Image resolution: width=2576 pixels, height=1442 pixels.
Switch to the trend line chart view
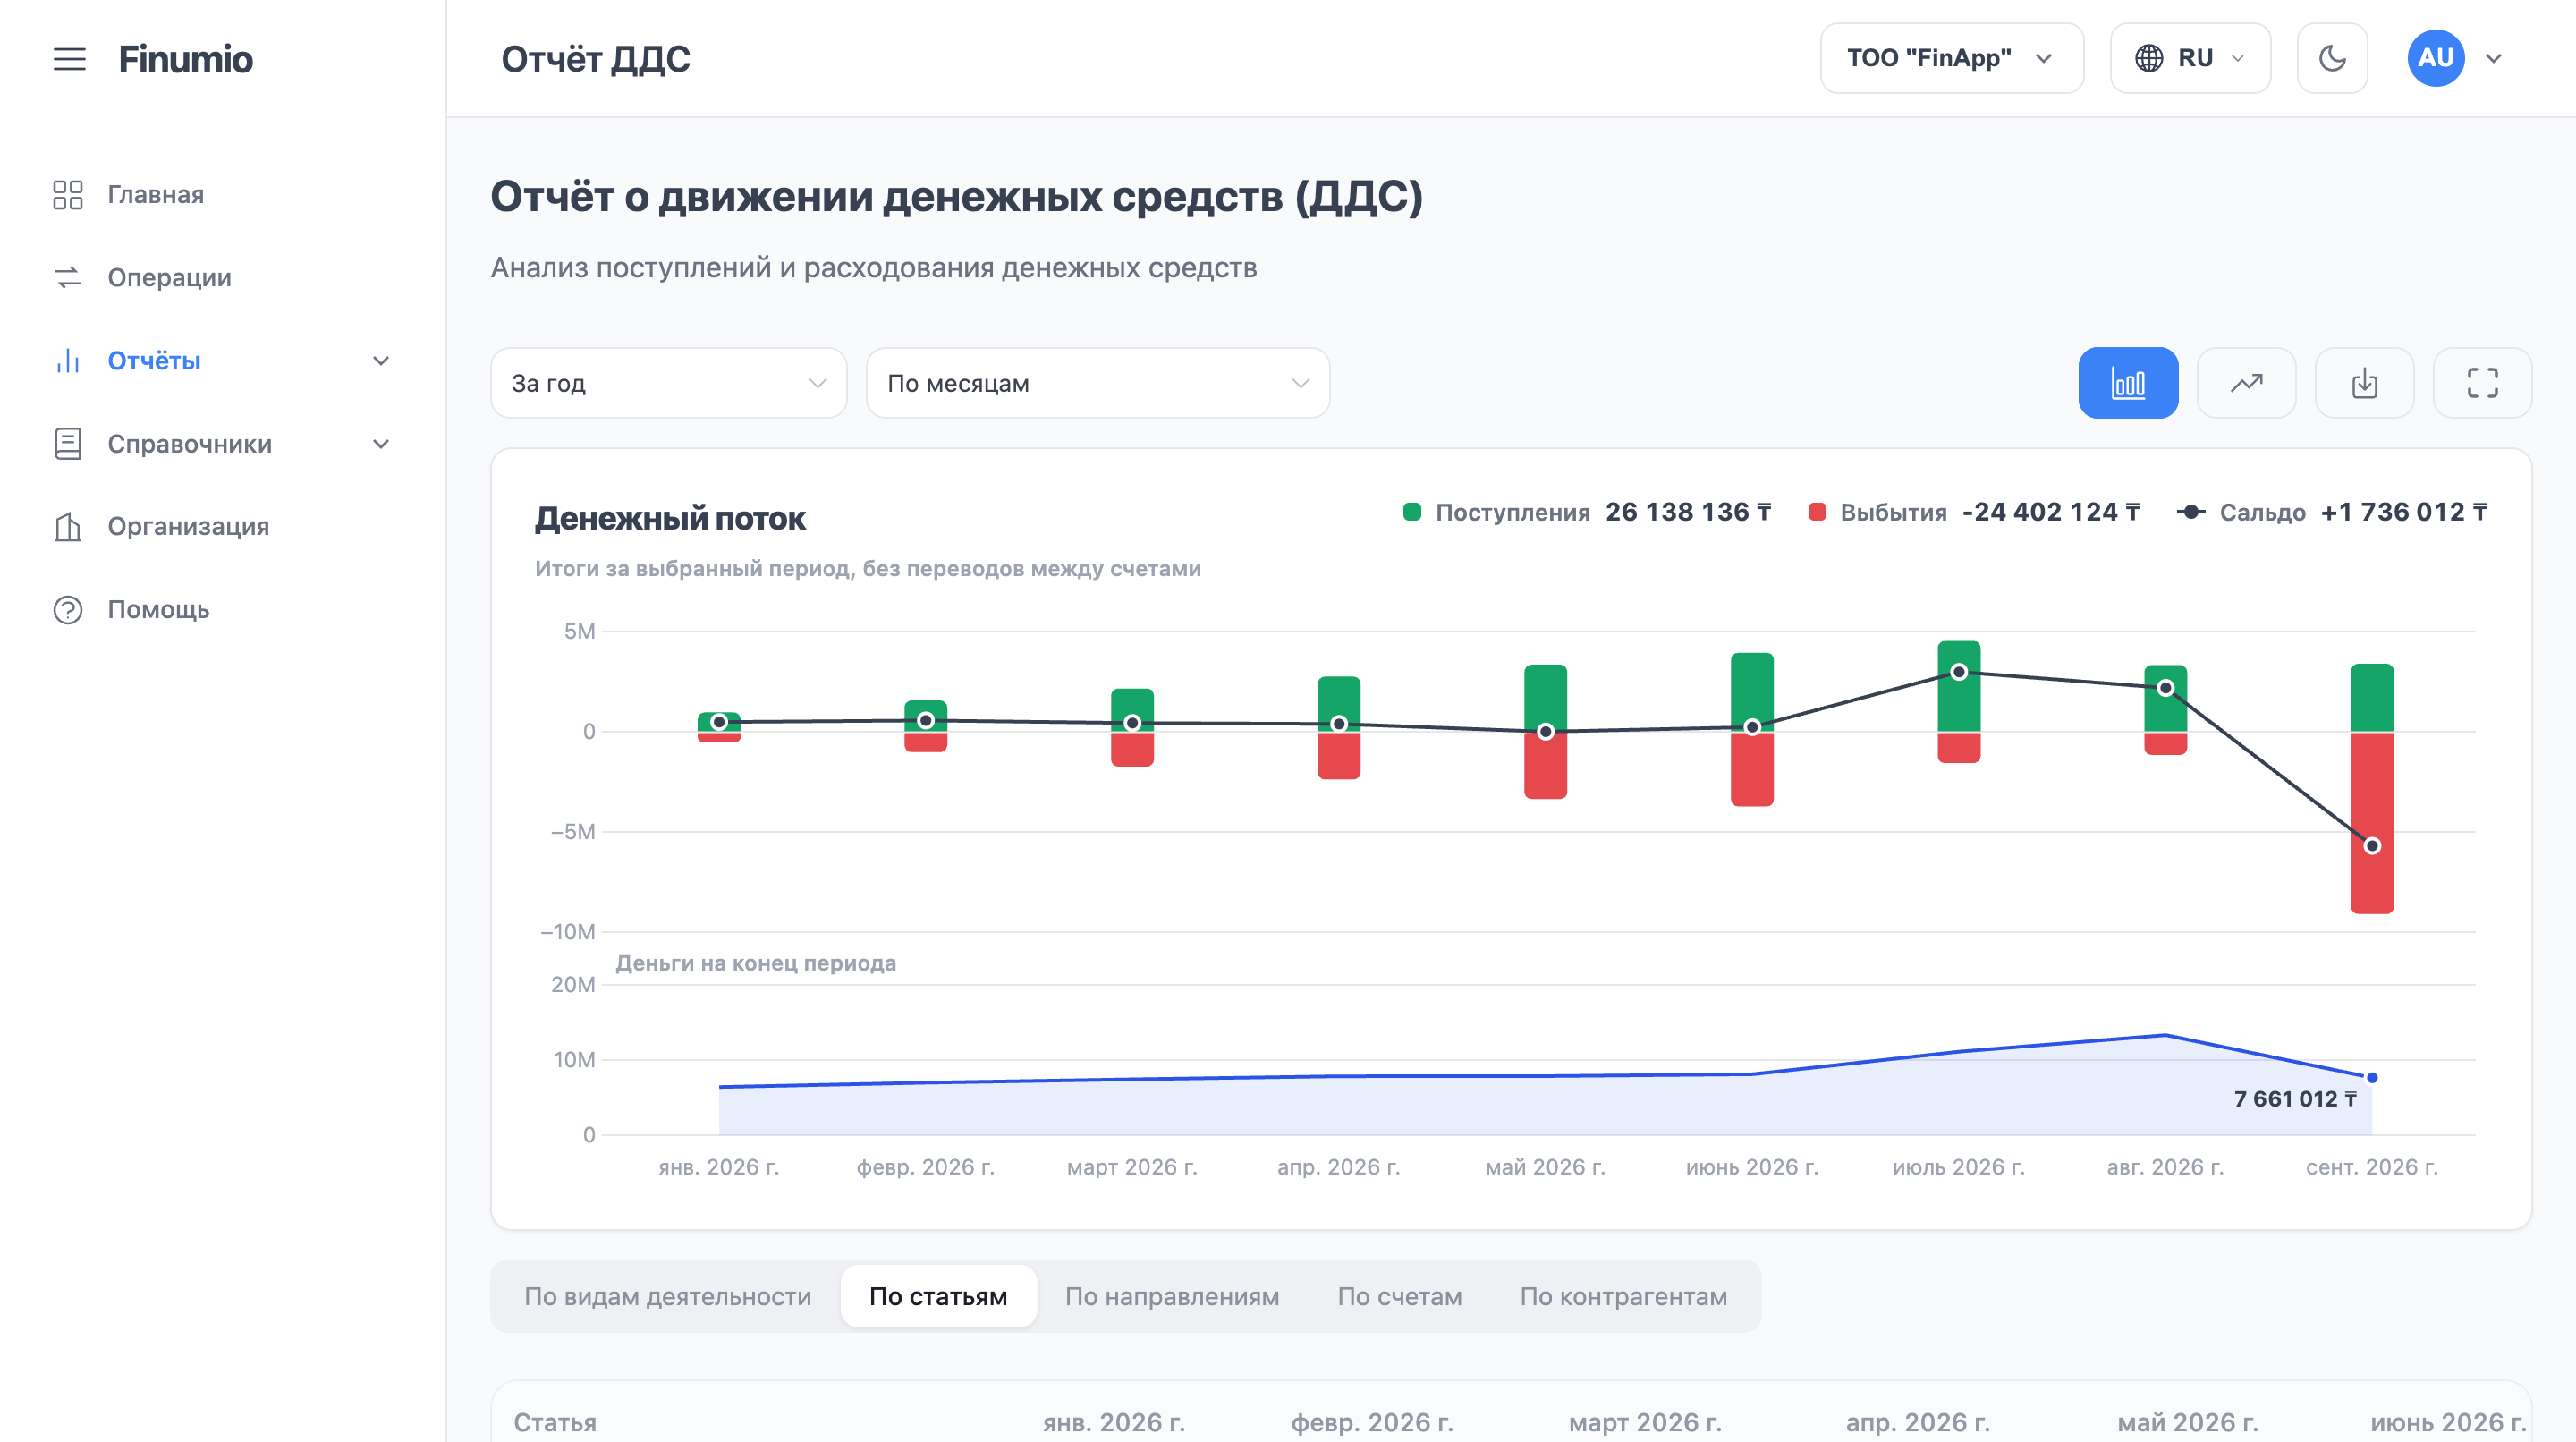(x=2246, y=383)
